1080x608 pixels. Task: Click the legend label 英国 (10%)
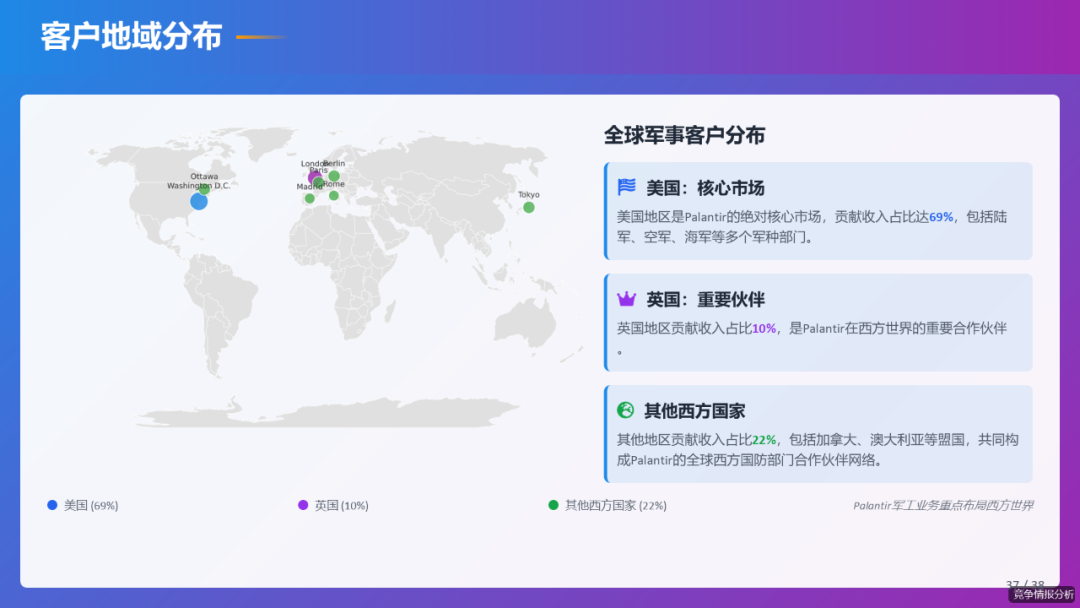click(342, 505)
